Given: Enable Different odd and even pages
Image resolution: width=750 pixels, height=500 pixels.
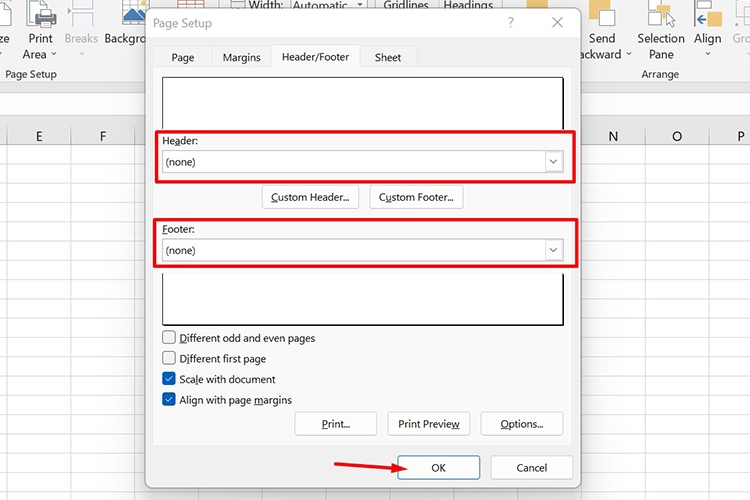Looking at the screenshot, I should pos(169,337).
